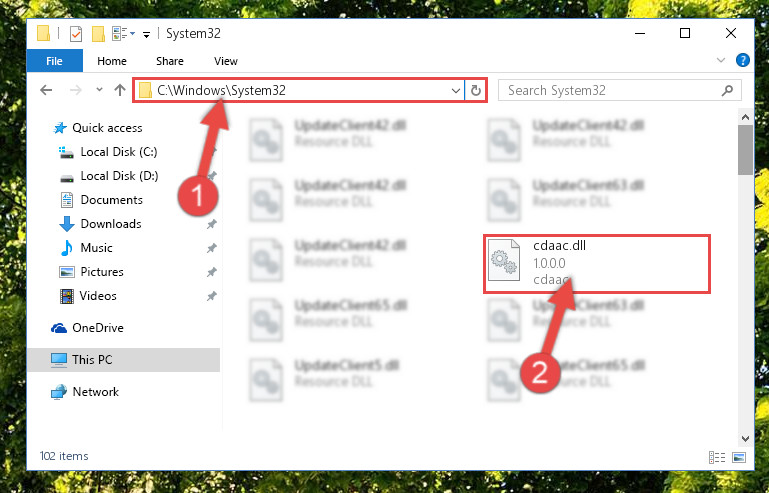Refresh the System32 folder view
This screenshot has height=493, width=769.
[475, 90]
